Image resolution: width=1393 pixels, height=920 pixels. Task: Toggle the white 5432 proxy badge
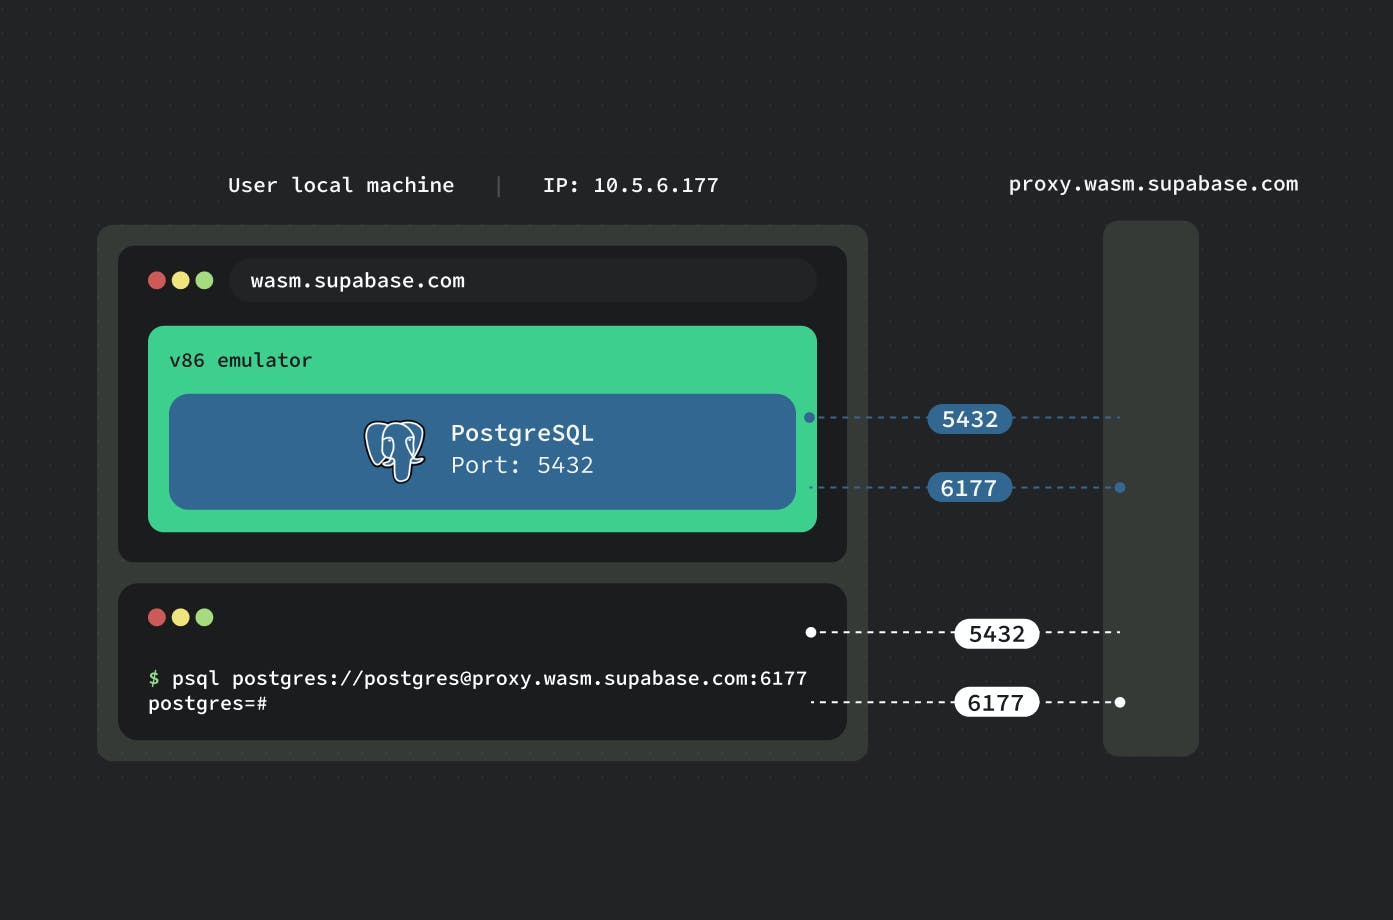(996, 633)
